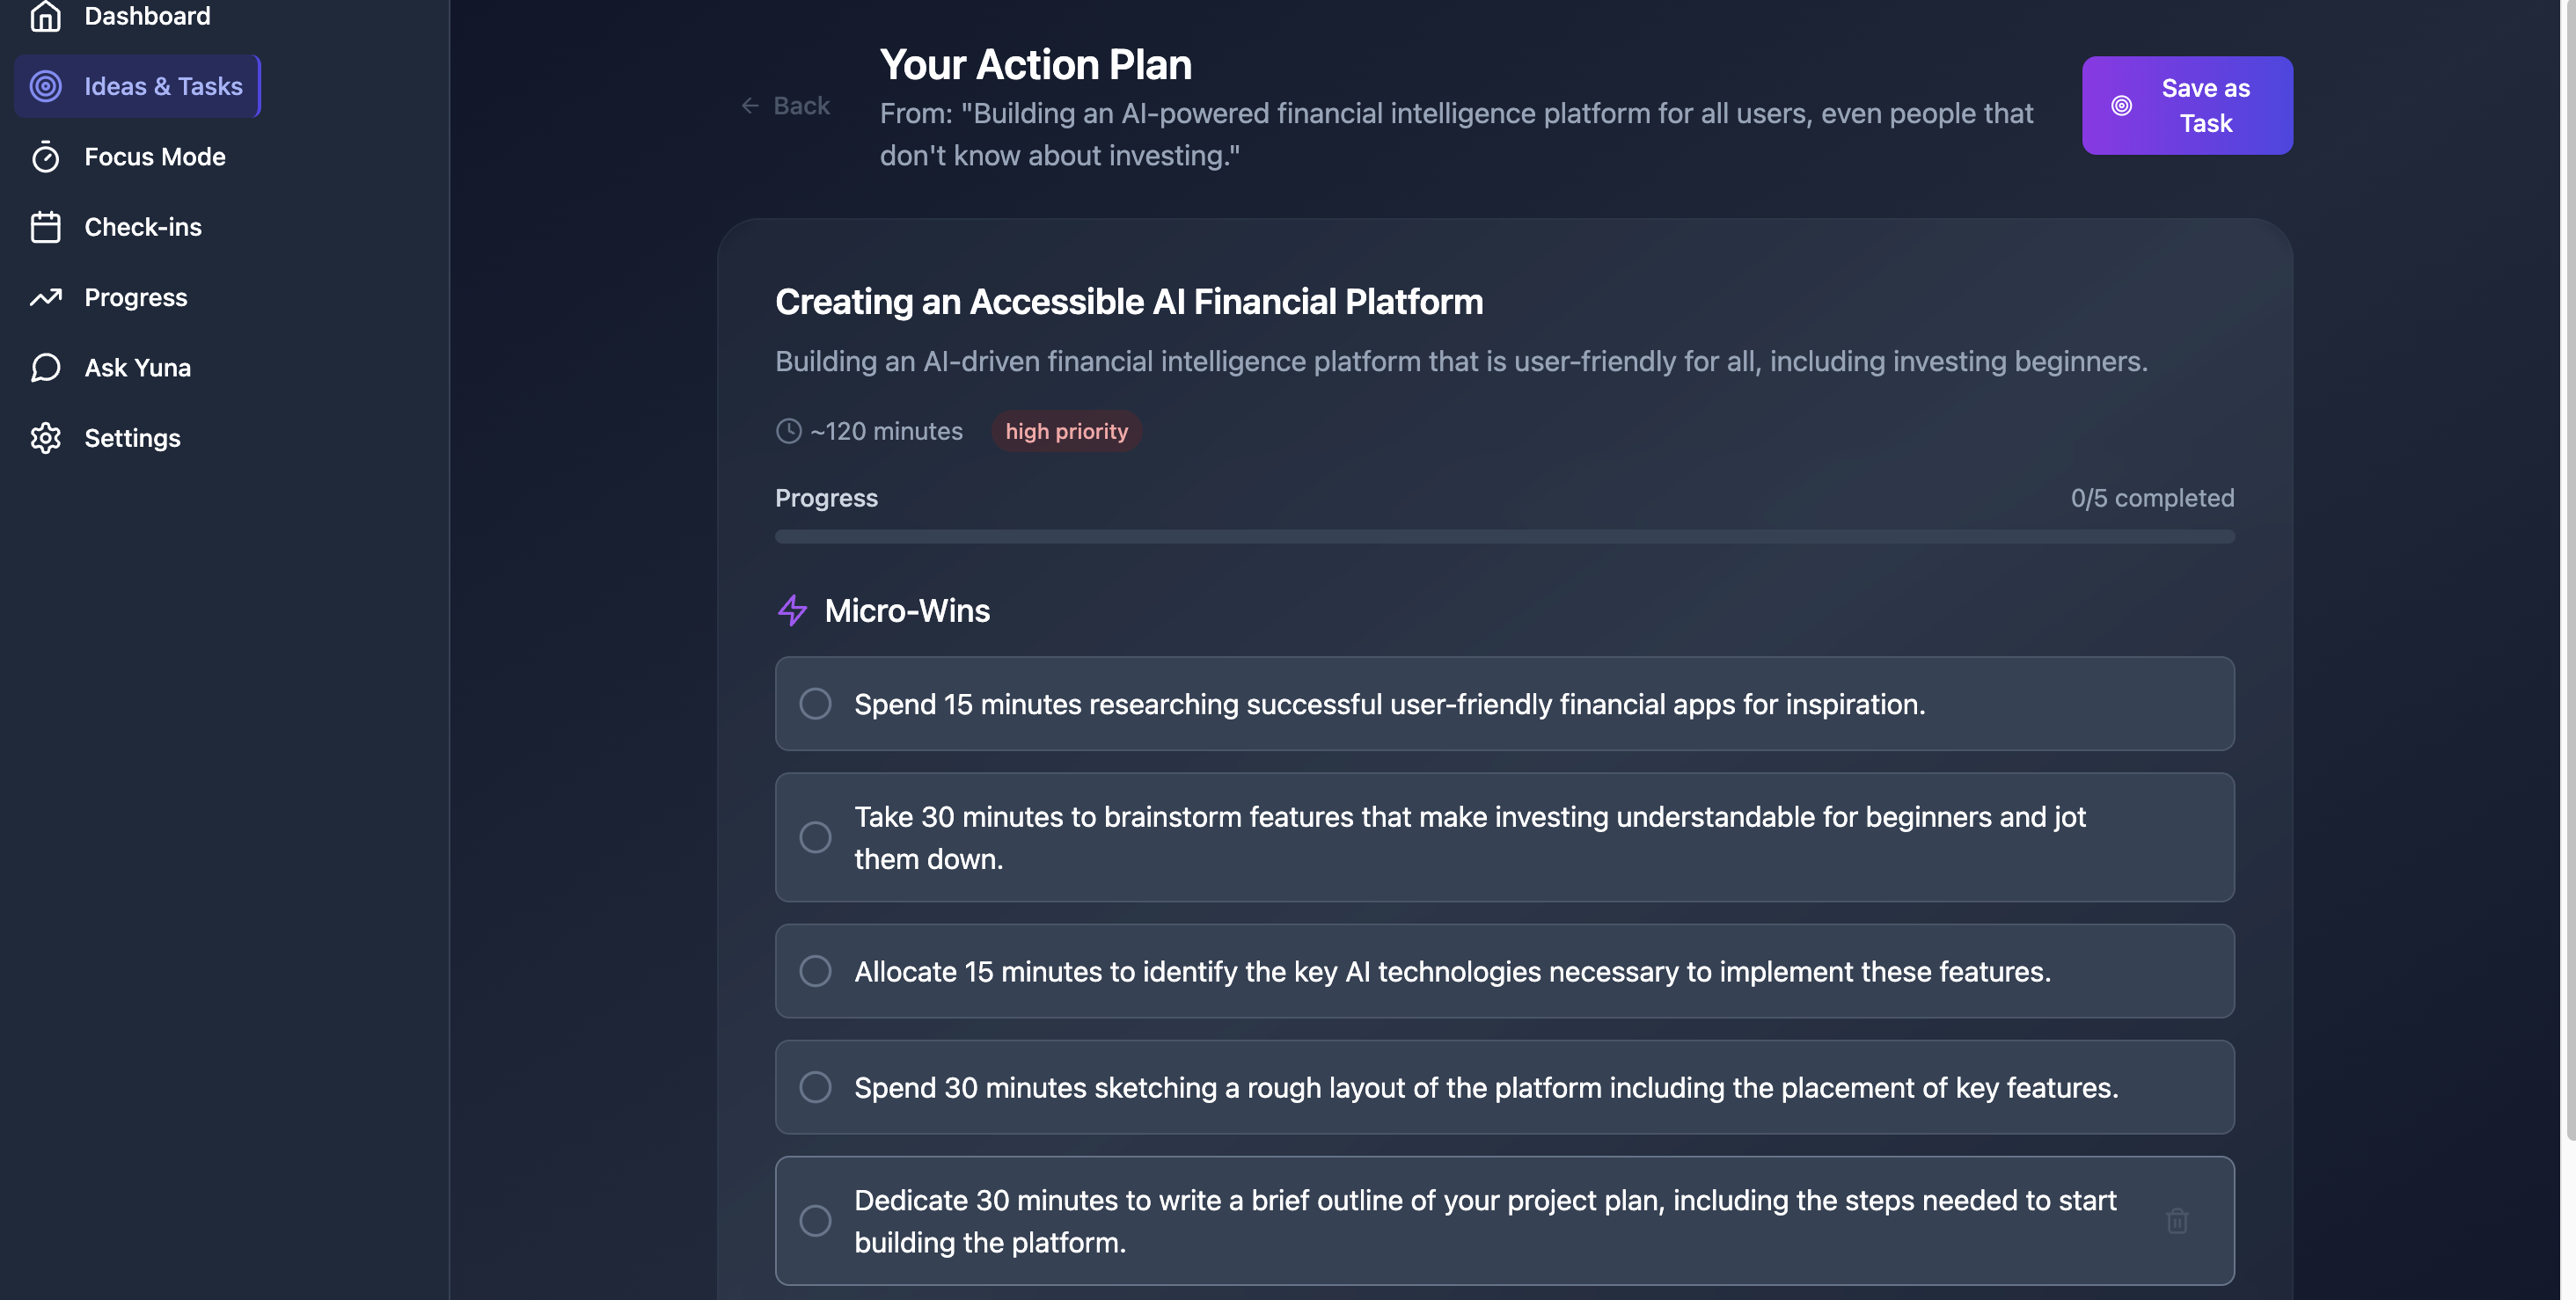Click the Progress trending-up icon

pyautogui.click(x=45, y=297)
